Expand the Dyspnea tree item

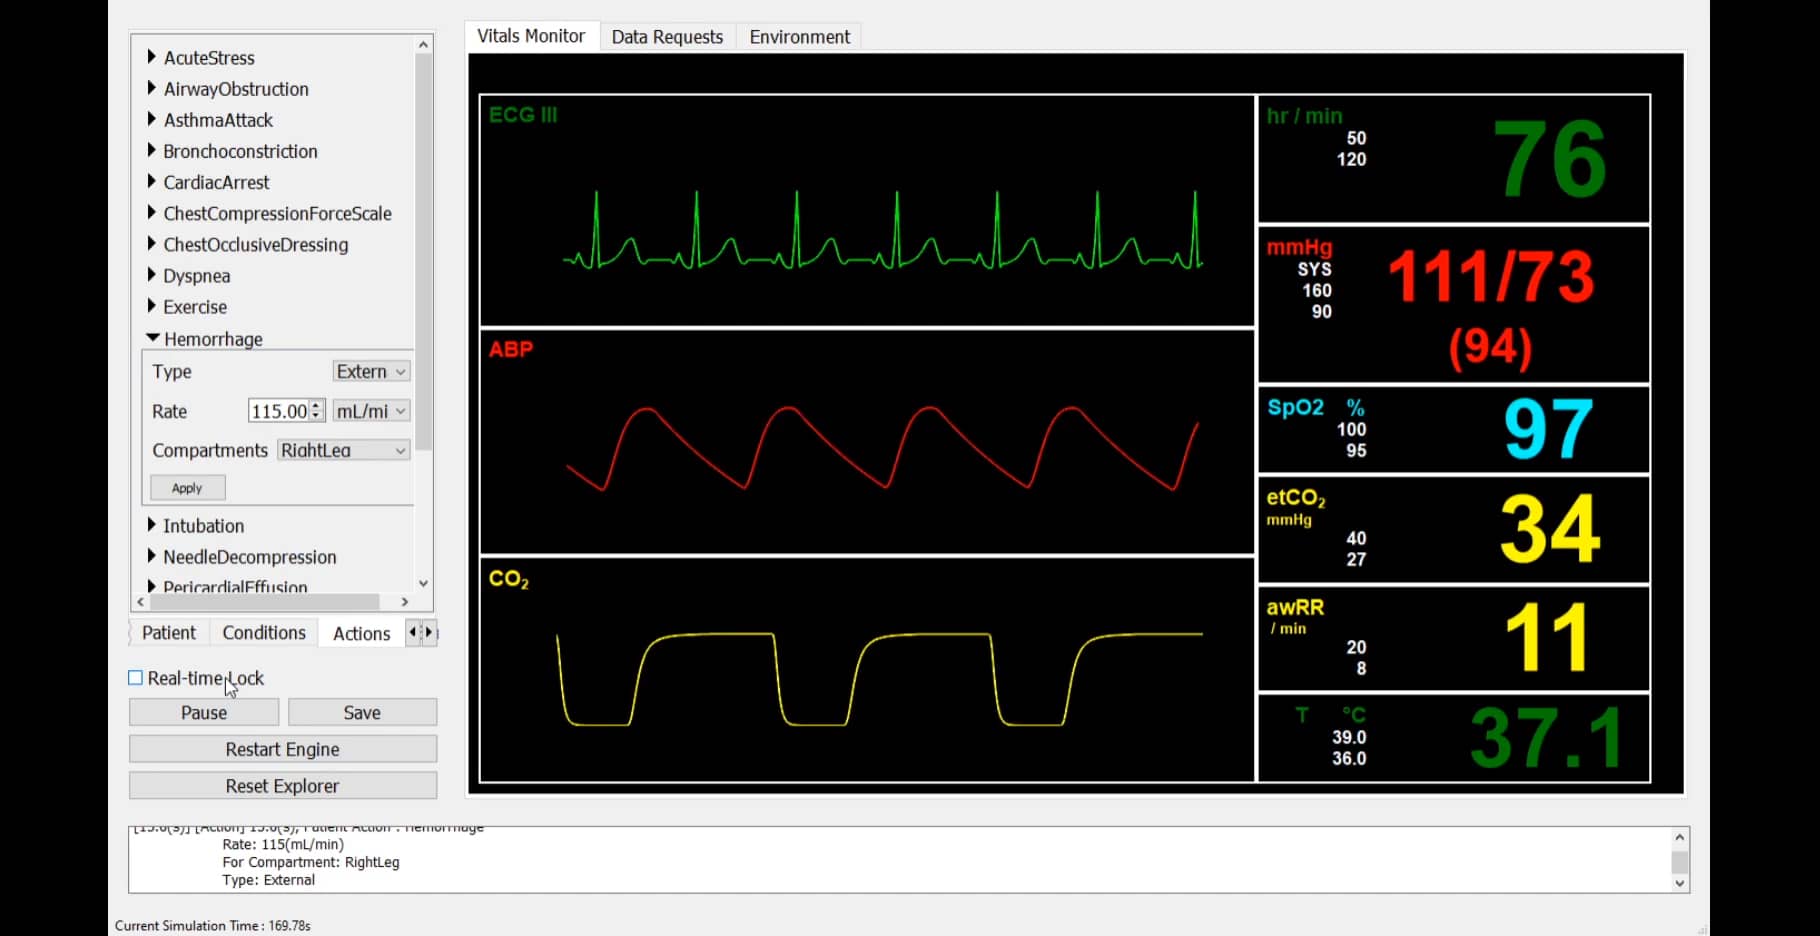click(152, 275)
